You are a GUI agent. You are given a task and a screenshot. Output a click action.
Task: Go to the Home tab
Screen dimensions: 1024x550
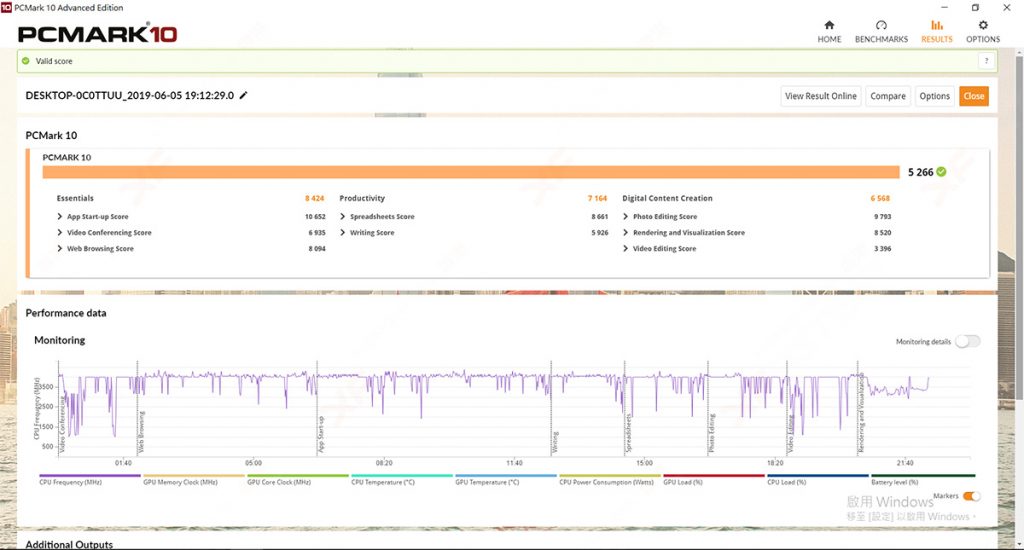click(829, 31)
